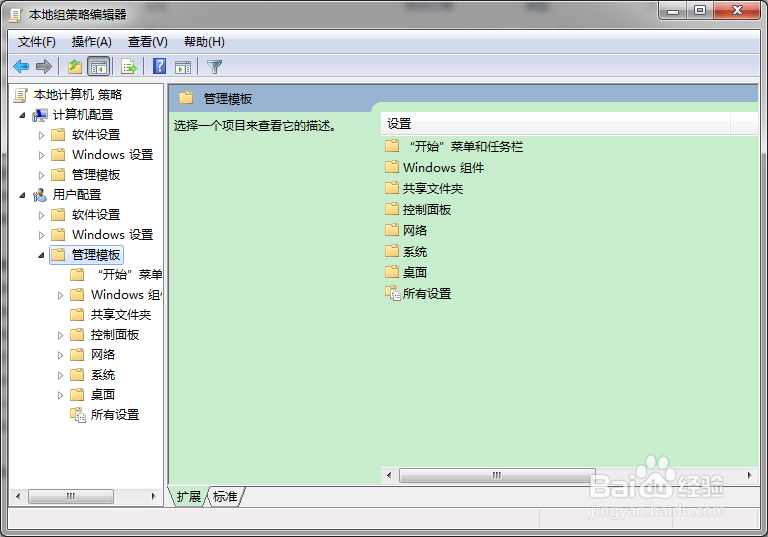
Task: Click folder icon beside 网络 in right list
Action: [392, 229]
